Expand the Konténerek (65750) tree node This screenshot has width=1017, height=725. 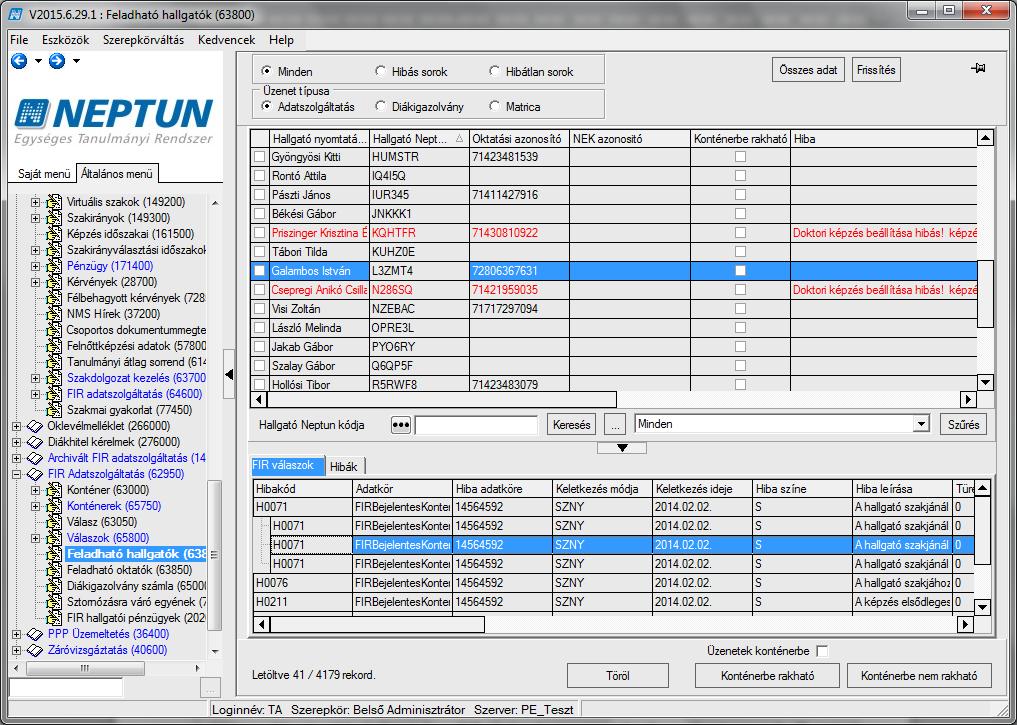pyautogui.click(x=35, y=506)
